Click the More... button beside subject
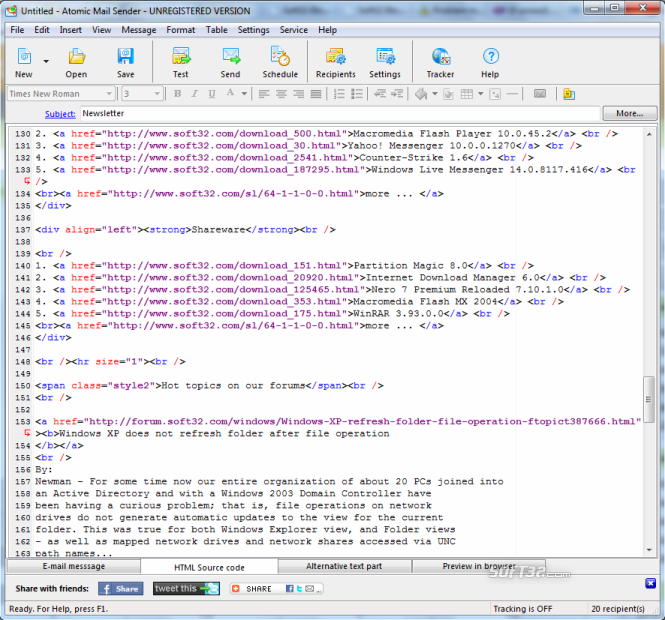This screenshot has width=665, height=620. [x=629, y=114]
